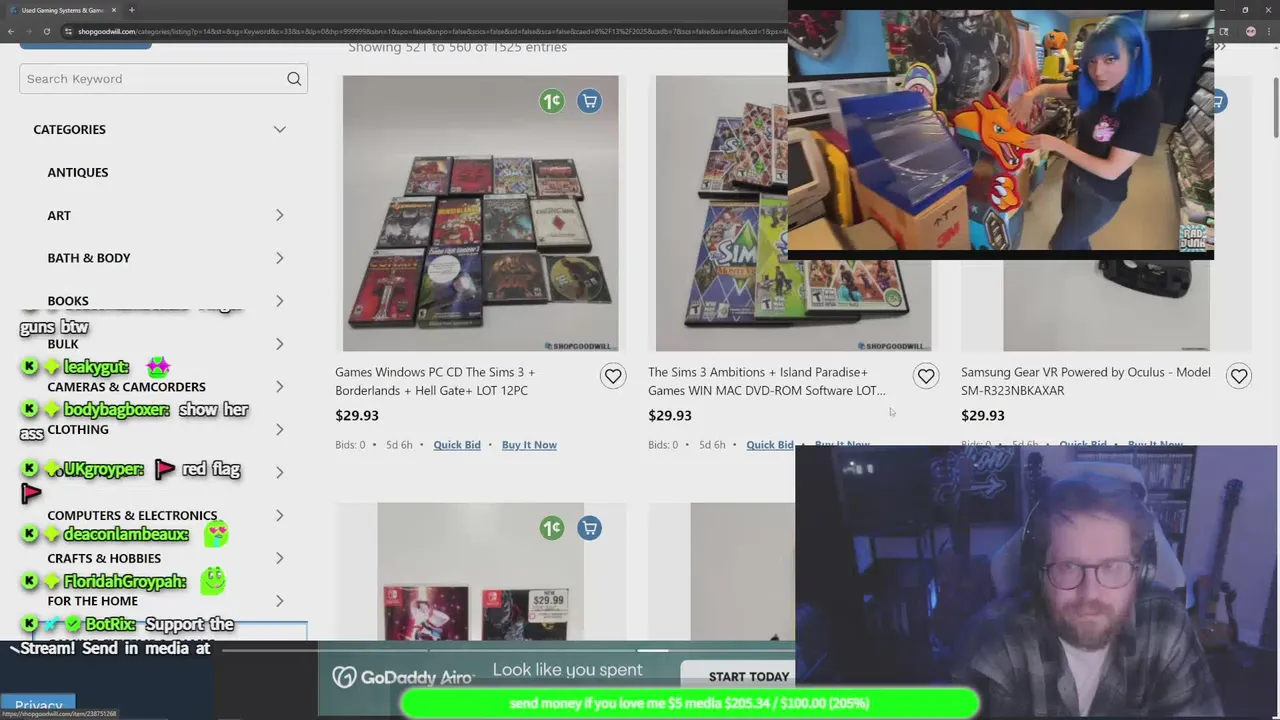Viewport: 1280px width, 720px height.
Task: Select the BOOKS category label
Action: pyautogui.click(x=68, y=301)
